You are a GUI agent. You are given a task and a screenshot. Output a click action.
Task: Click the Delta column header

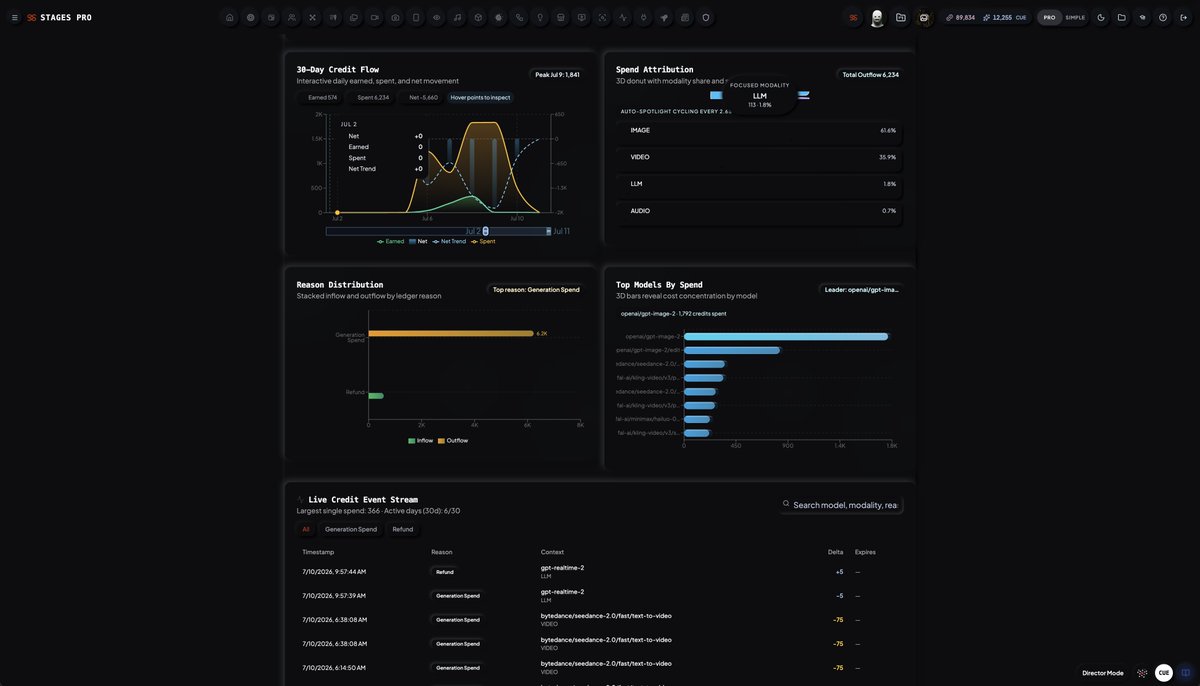(x=835, y=552)
